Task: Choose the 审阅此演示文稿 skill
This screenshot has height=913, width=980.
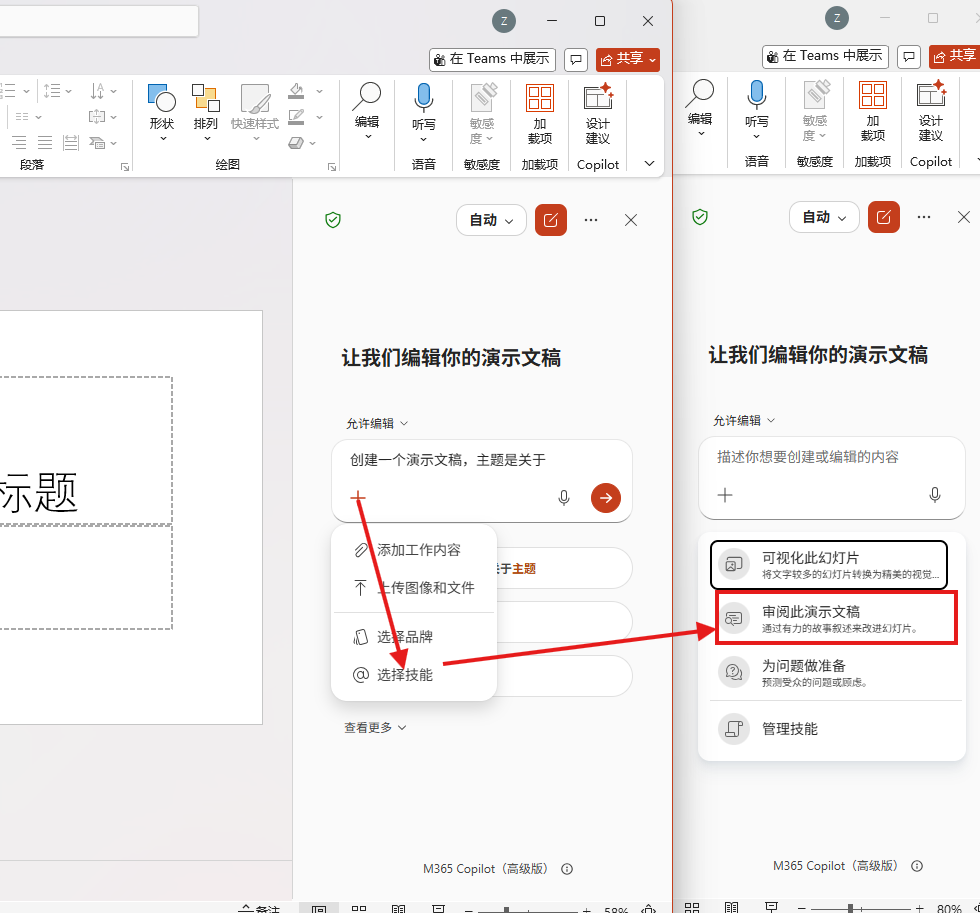Action: pos(836,618)
